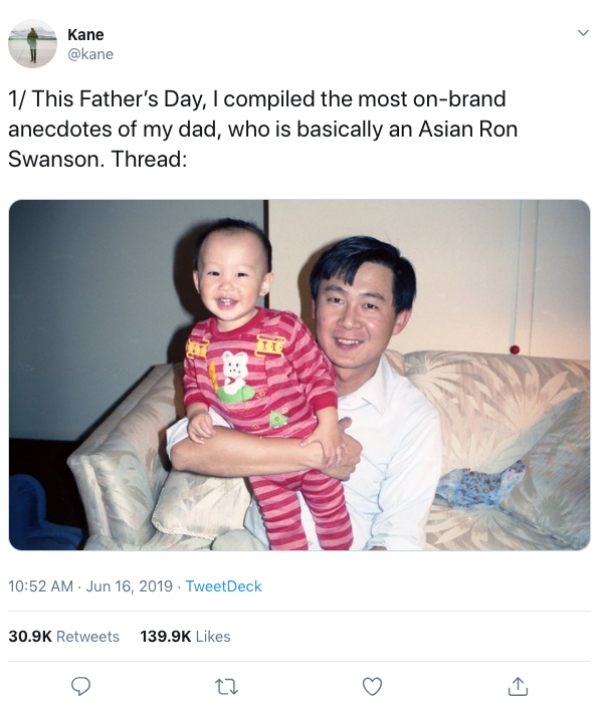Viewport: 600px width, 707px height.
Task: Click the Jun 16, 2019 date
Action: [x=128, y=585]
